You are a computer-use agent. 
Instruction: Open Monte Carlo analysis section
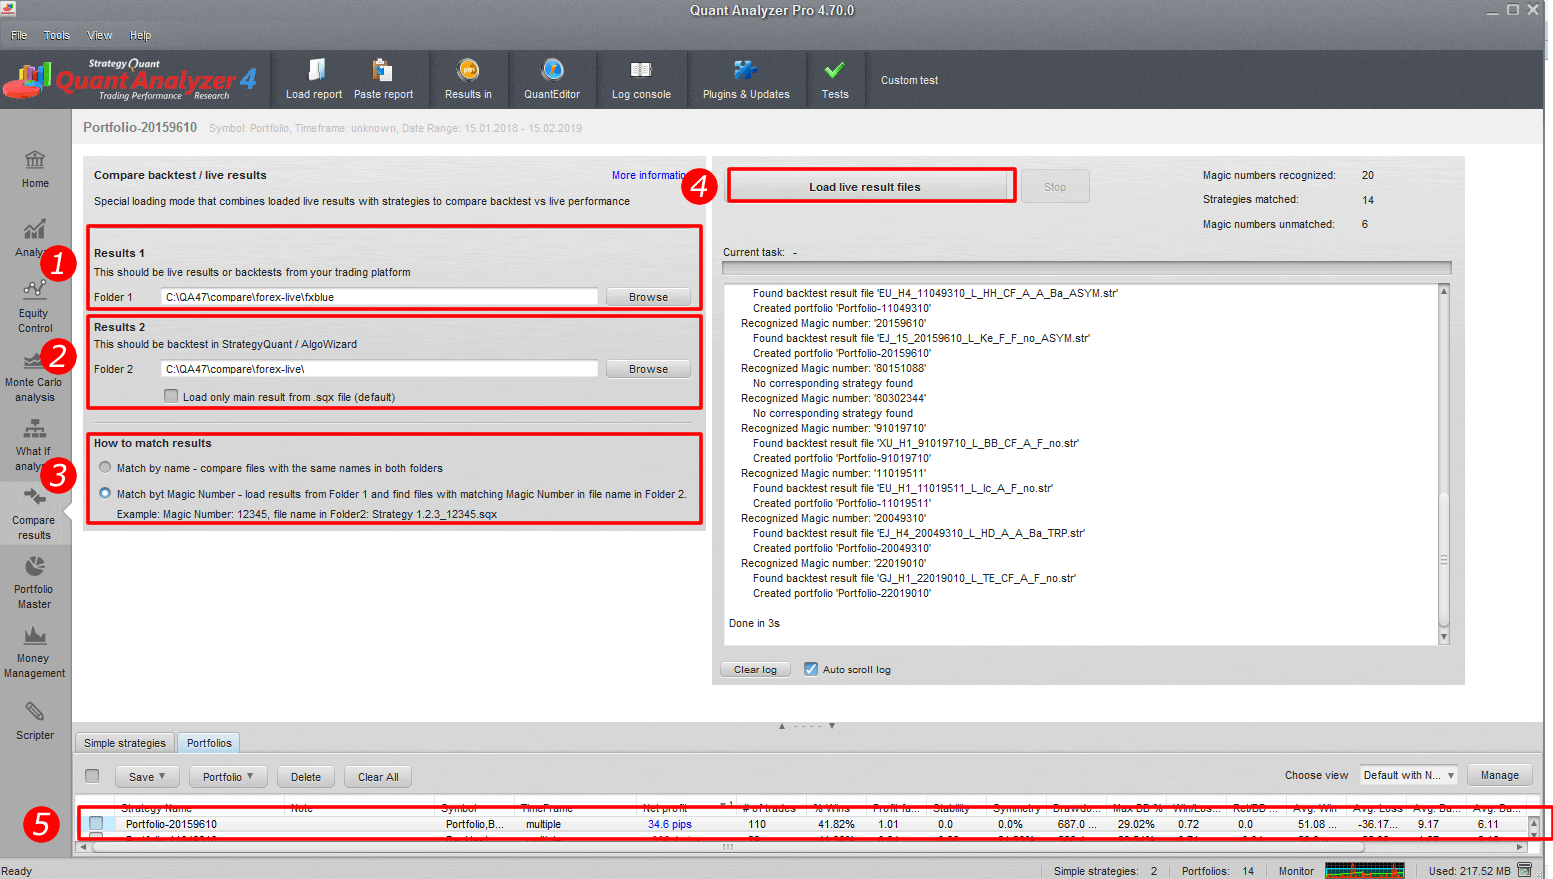click(x=34, y=377)
